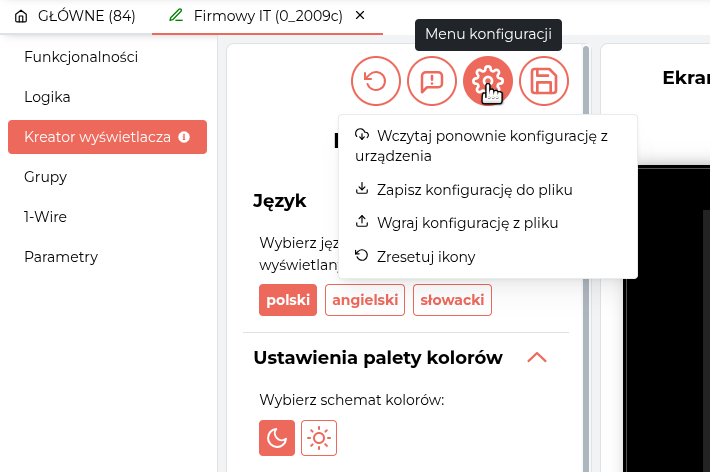Select the dark mode moon icon
Viewport: 710px width, 472px height.
tap(277, 438)
